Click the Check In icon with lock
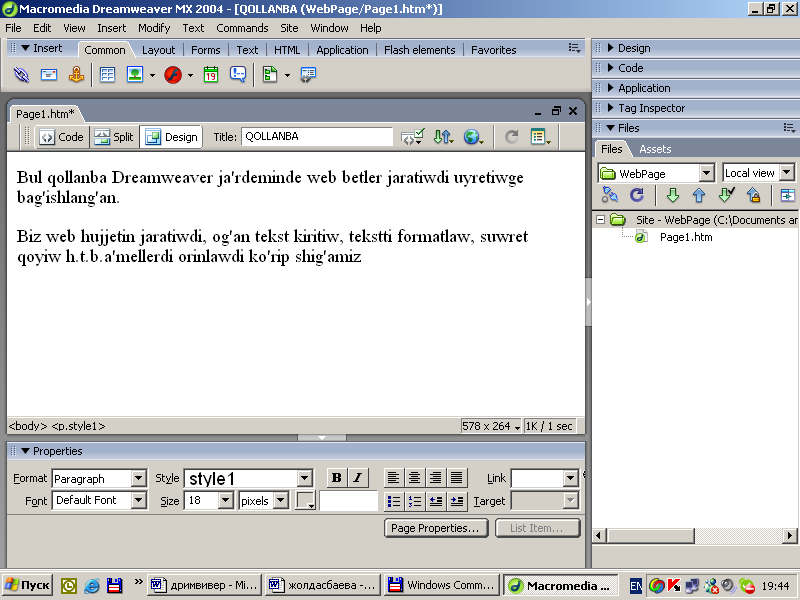 (754, 195)
